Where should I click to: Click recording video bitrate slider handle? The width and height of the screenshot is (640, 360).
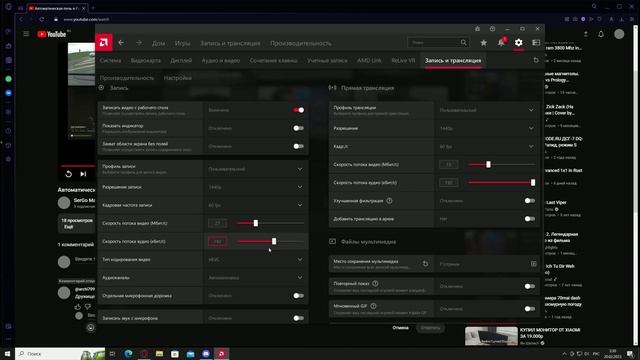(x=256, y=223)
